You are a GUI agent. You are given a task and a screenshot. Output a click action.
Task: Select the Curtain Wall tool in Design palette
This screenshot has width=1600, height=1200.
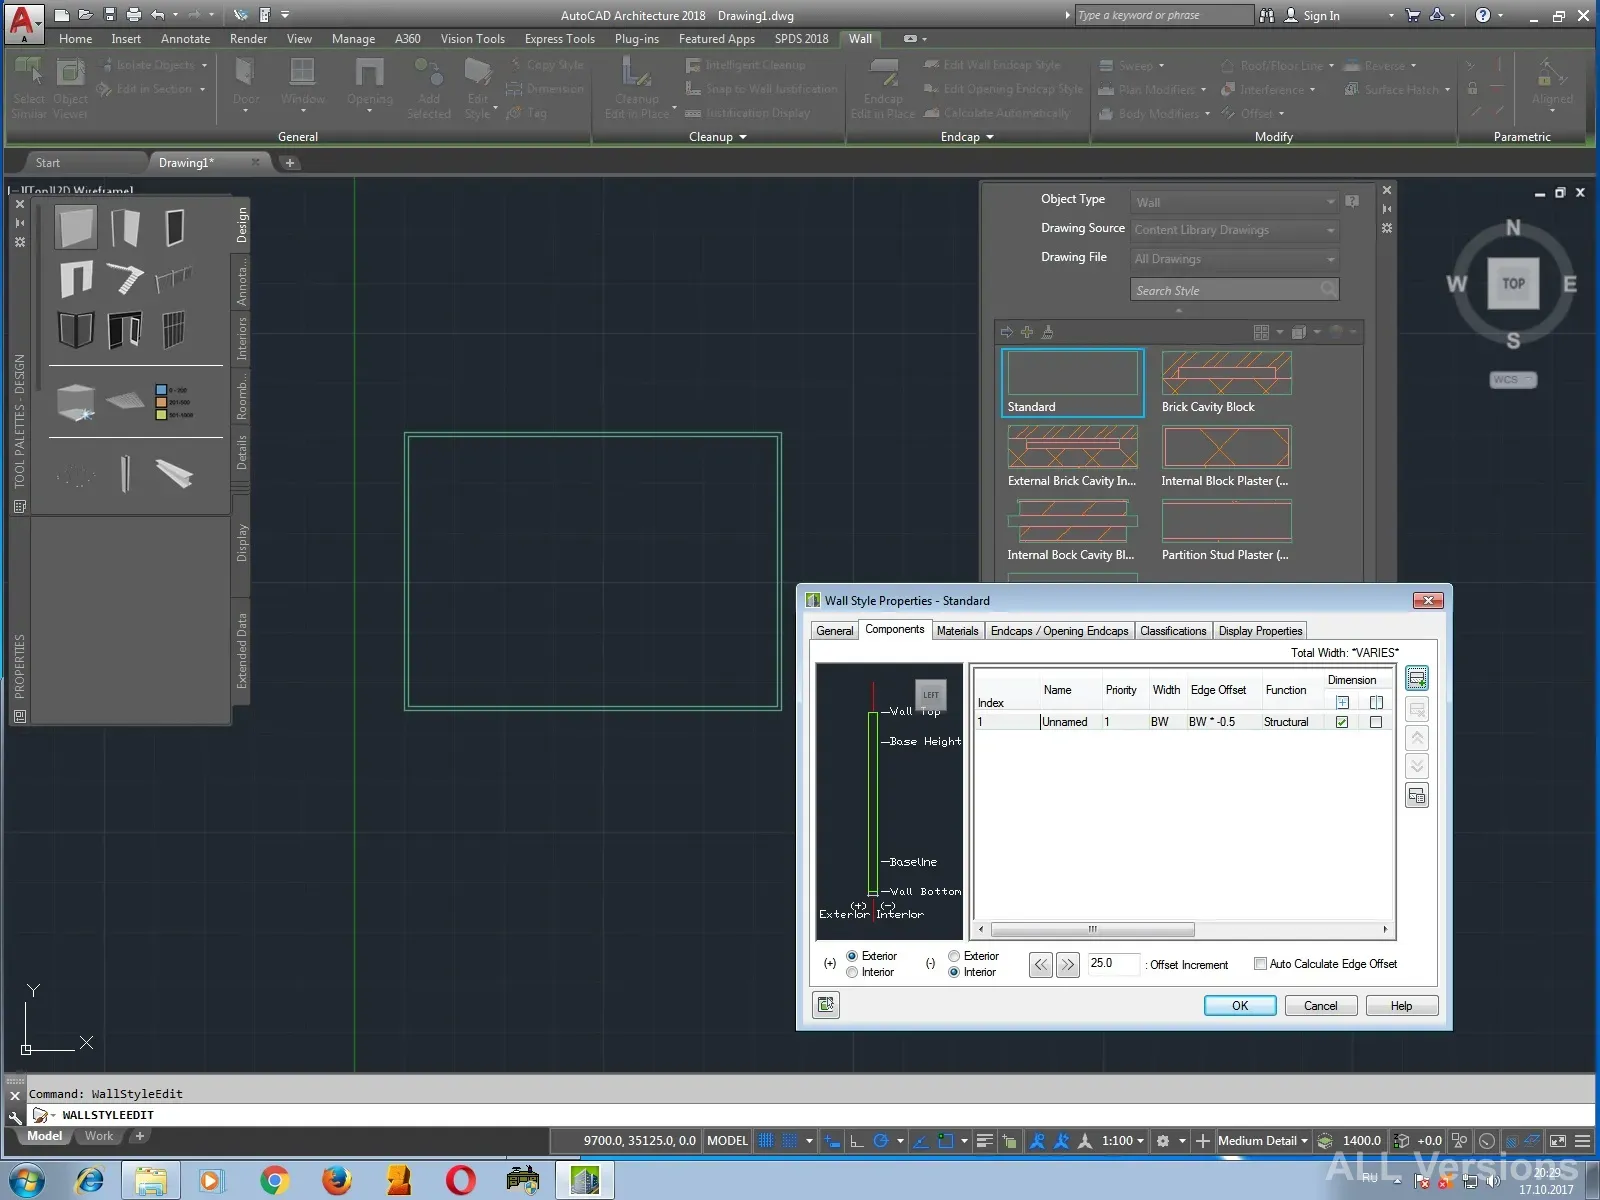pyautogui.click(x=173, y=331)
